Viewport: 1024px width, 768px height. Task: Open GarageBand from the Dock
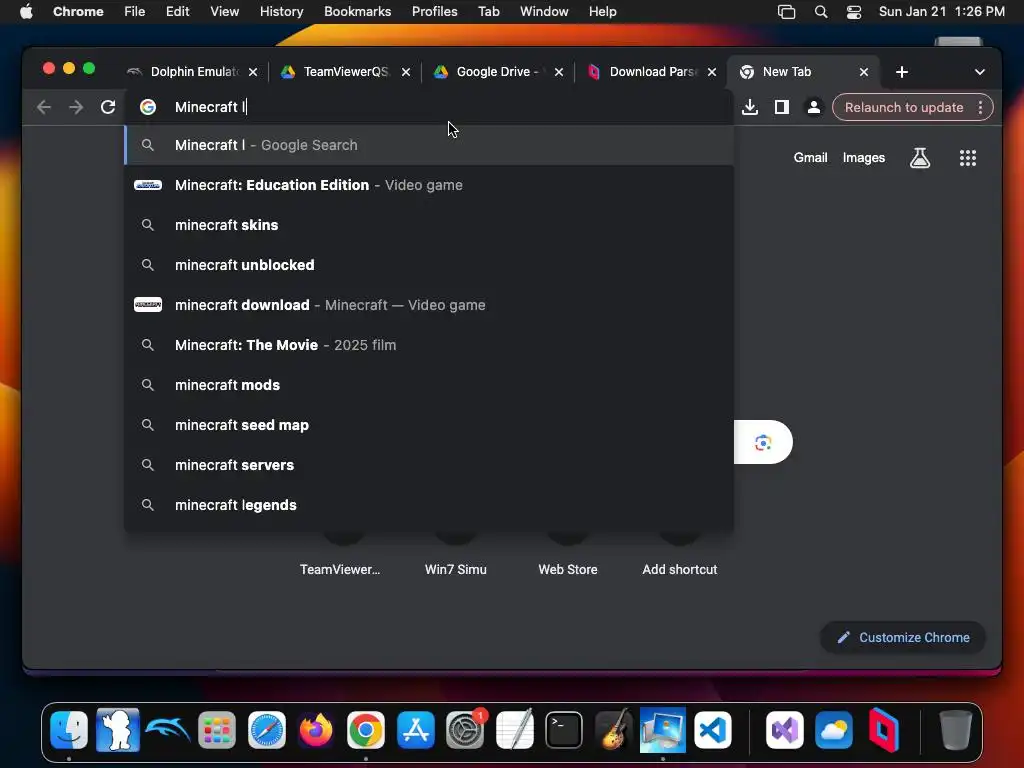pos(613,729)
